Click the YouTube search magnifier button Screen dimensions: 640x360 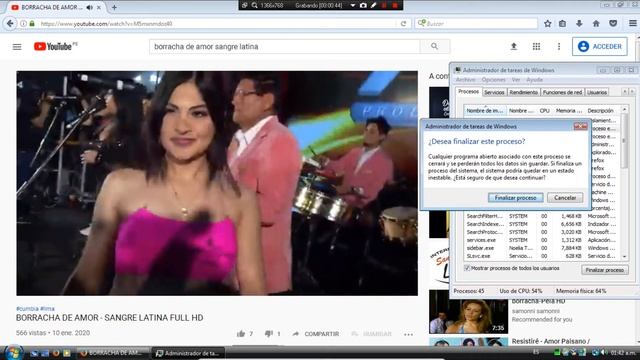[x=435, y=47]
